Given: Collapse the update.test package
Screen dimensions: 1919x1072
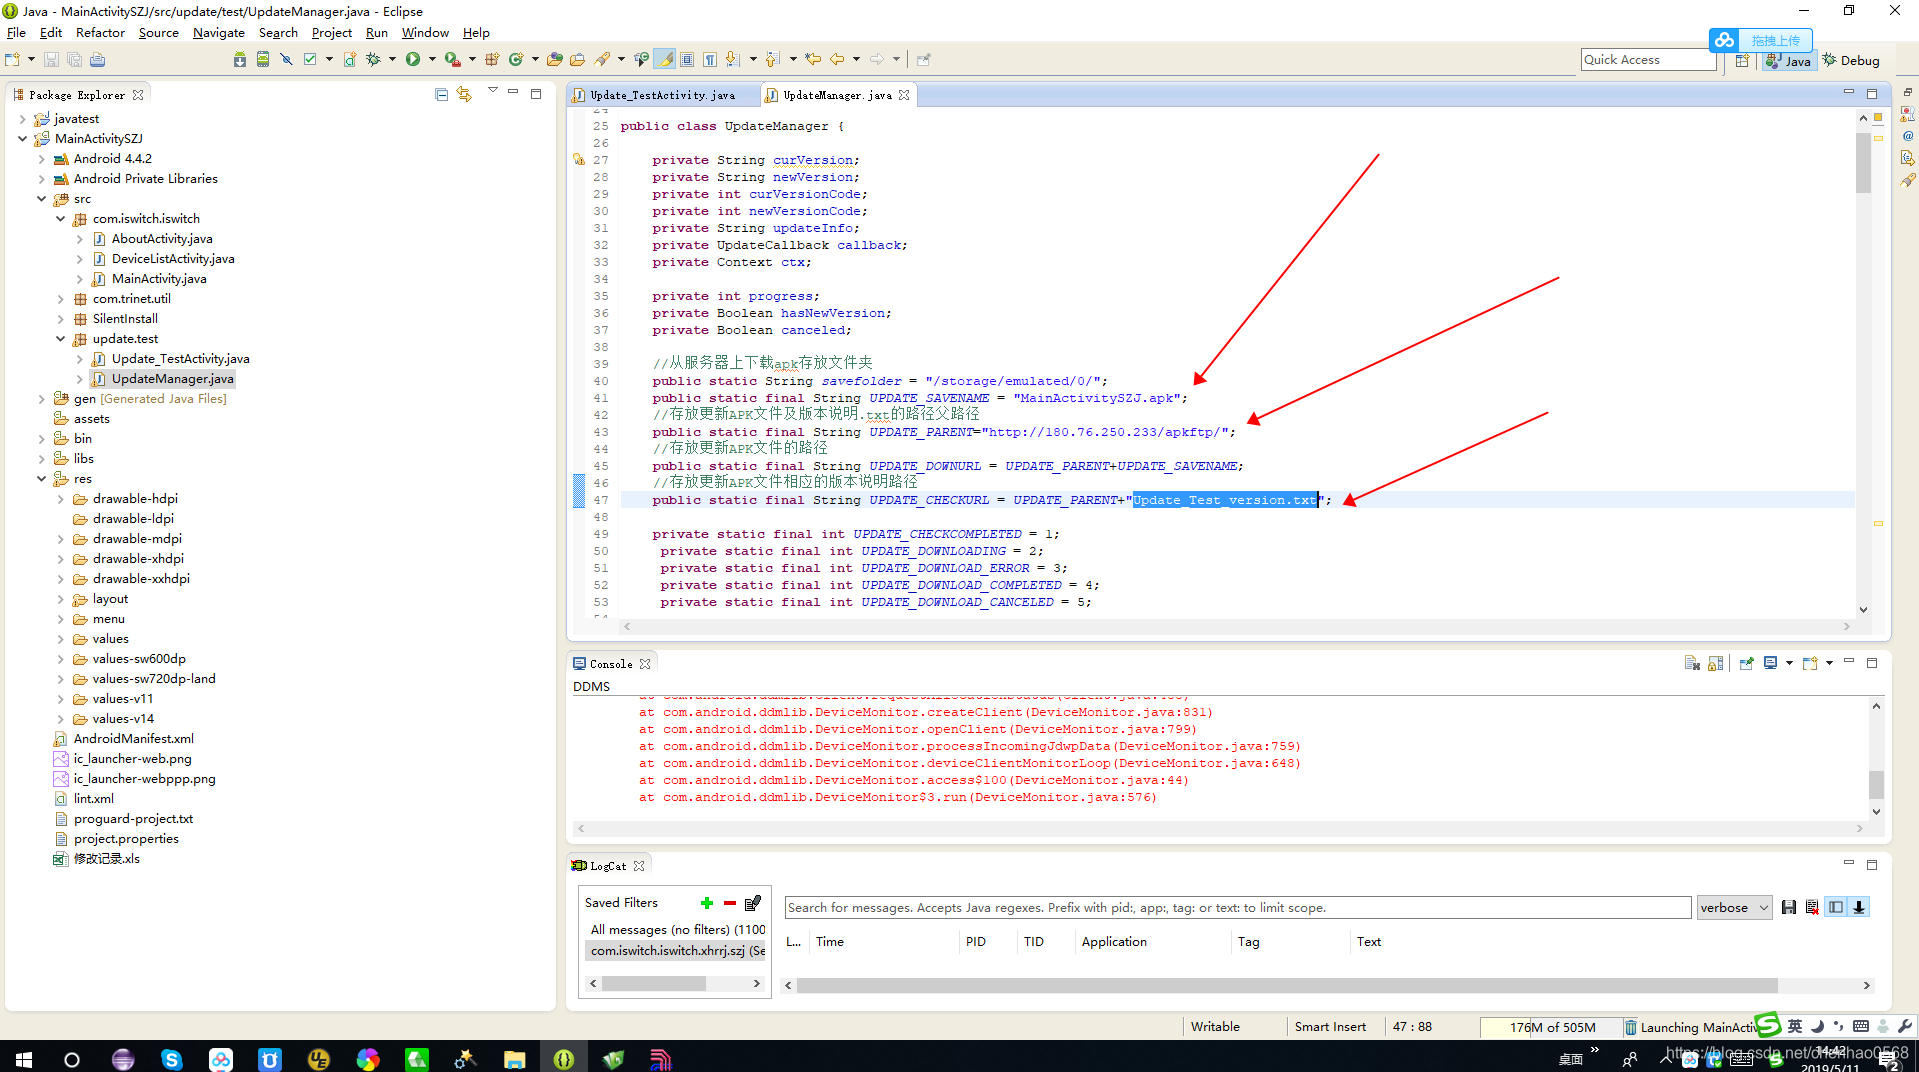Looking at the screenshot, I should click(60, 339).
